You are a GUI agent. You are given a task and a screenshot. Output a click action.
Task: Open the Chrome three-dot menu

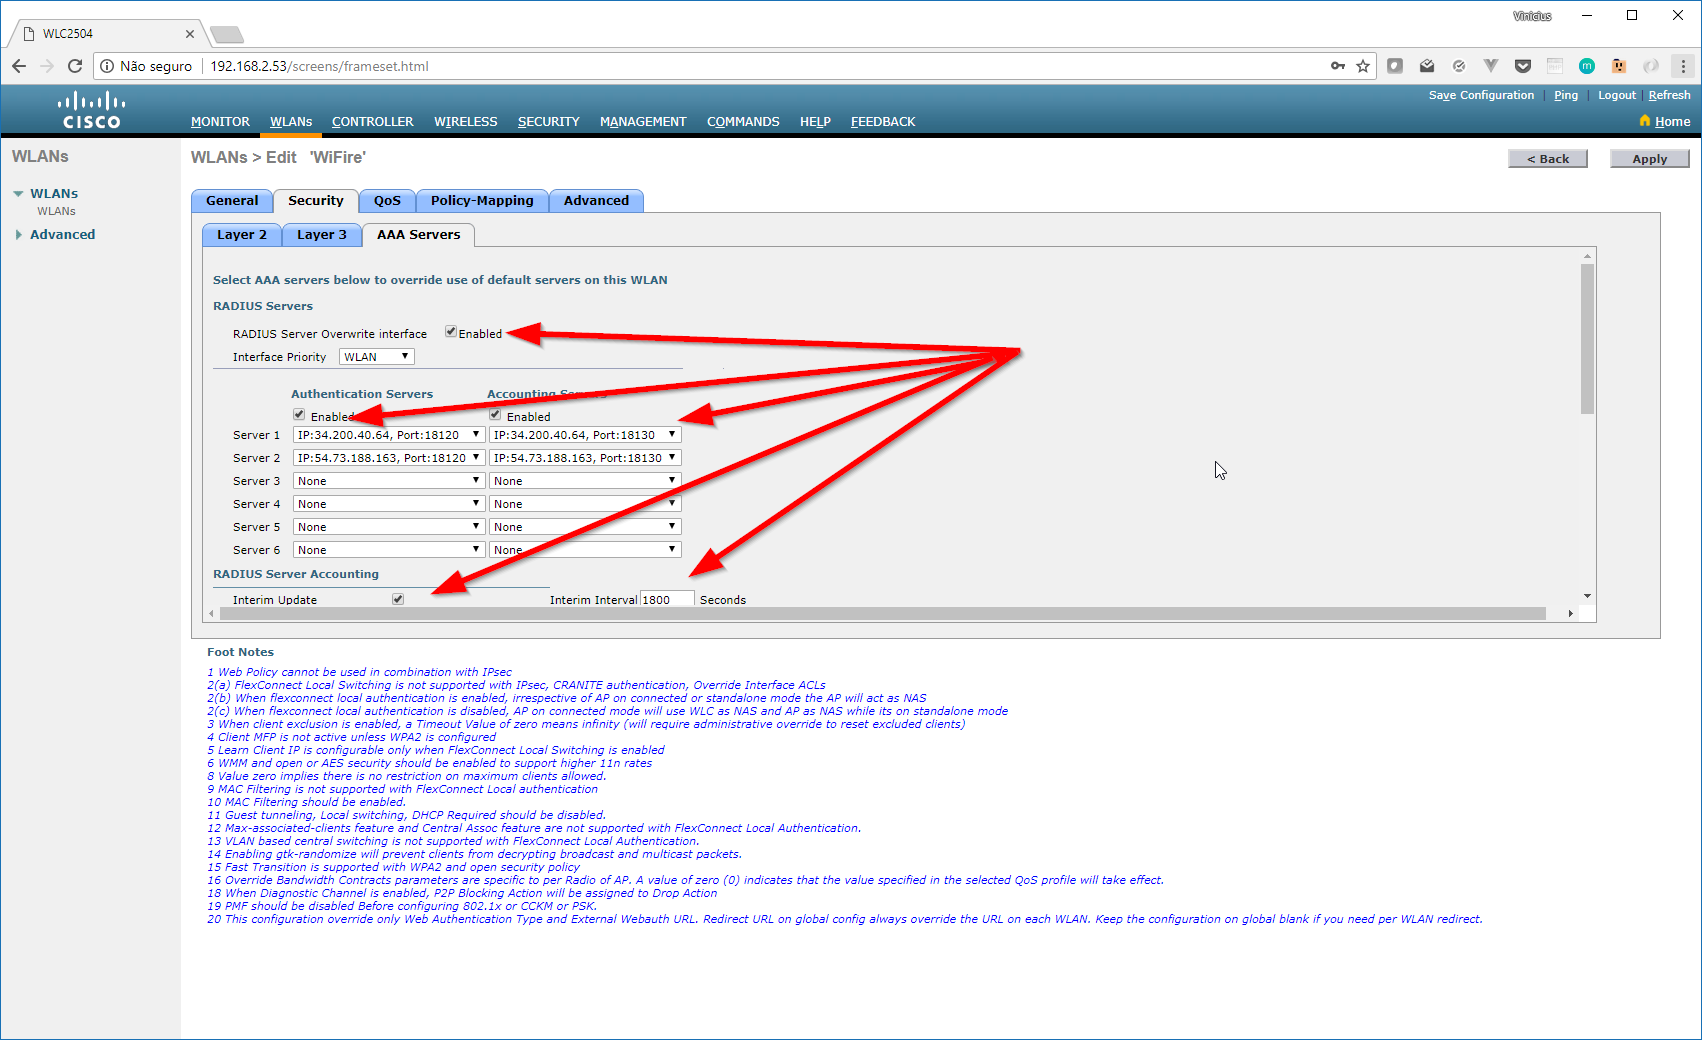pos(1684,66)
